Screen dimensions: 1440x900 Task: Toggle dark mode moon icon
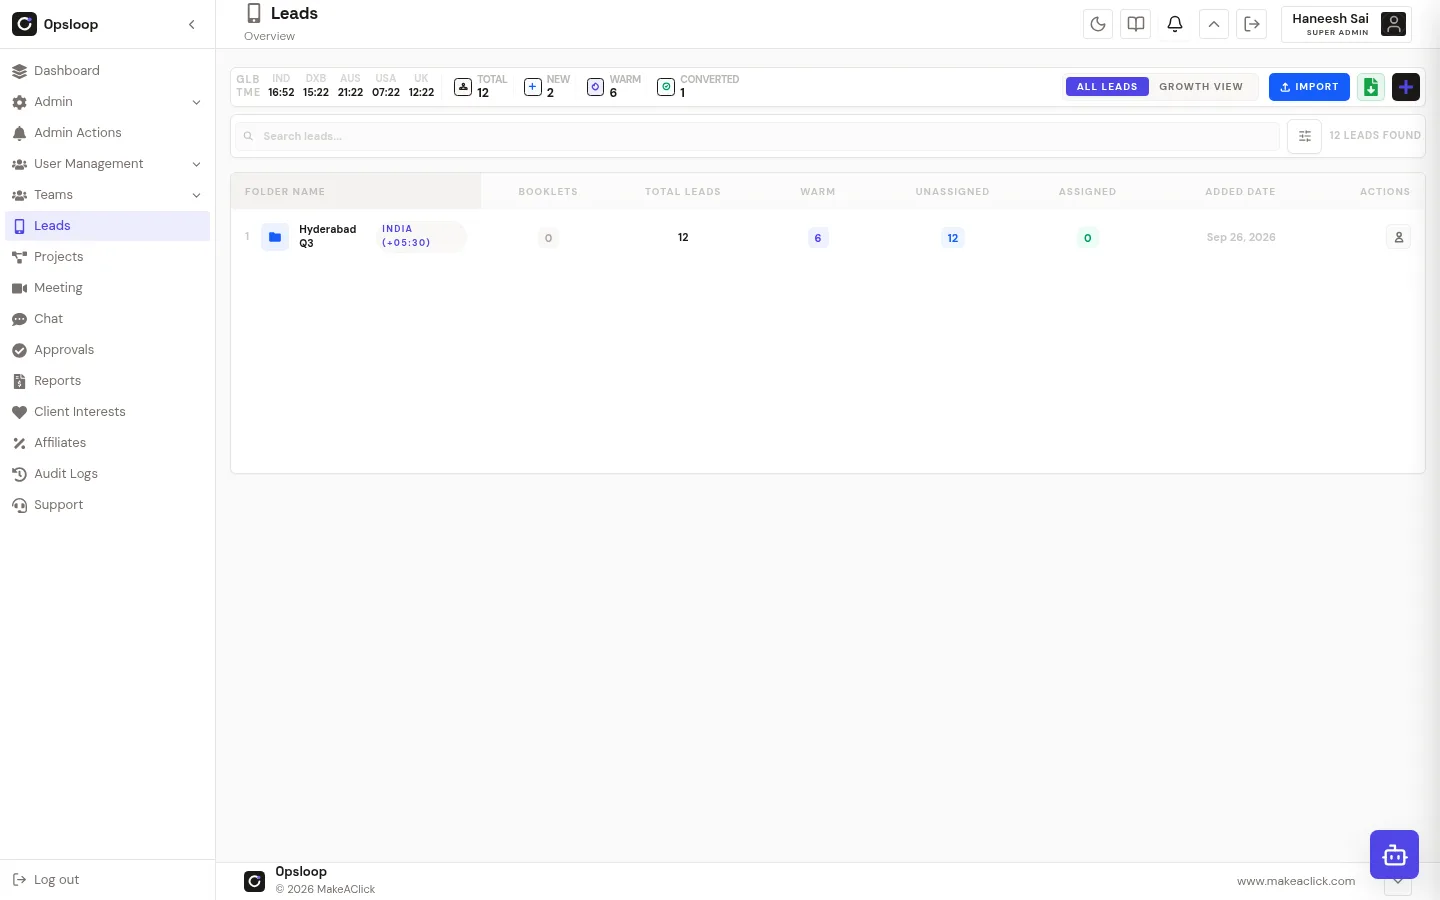click(1098, 24)
